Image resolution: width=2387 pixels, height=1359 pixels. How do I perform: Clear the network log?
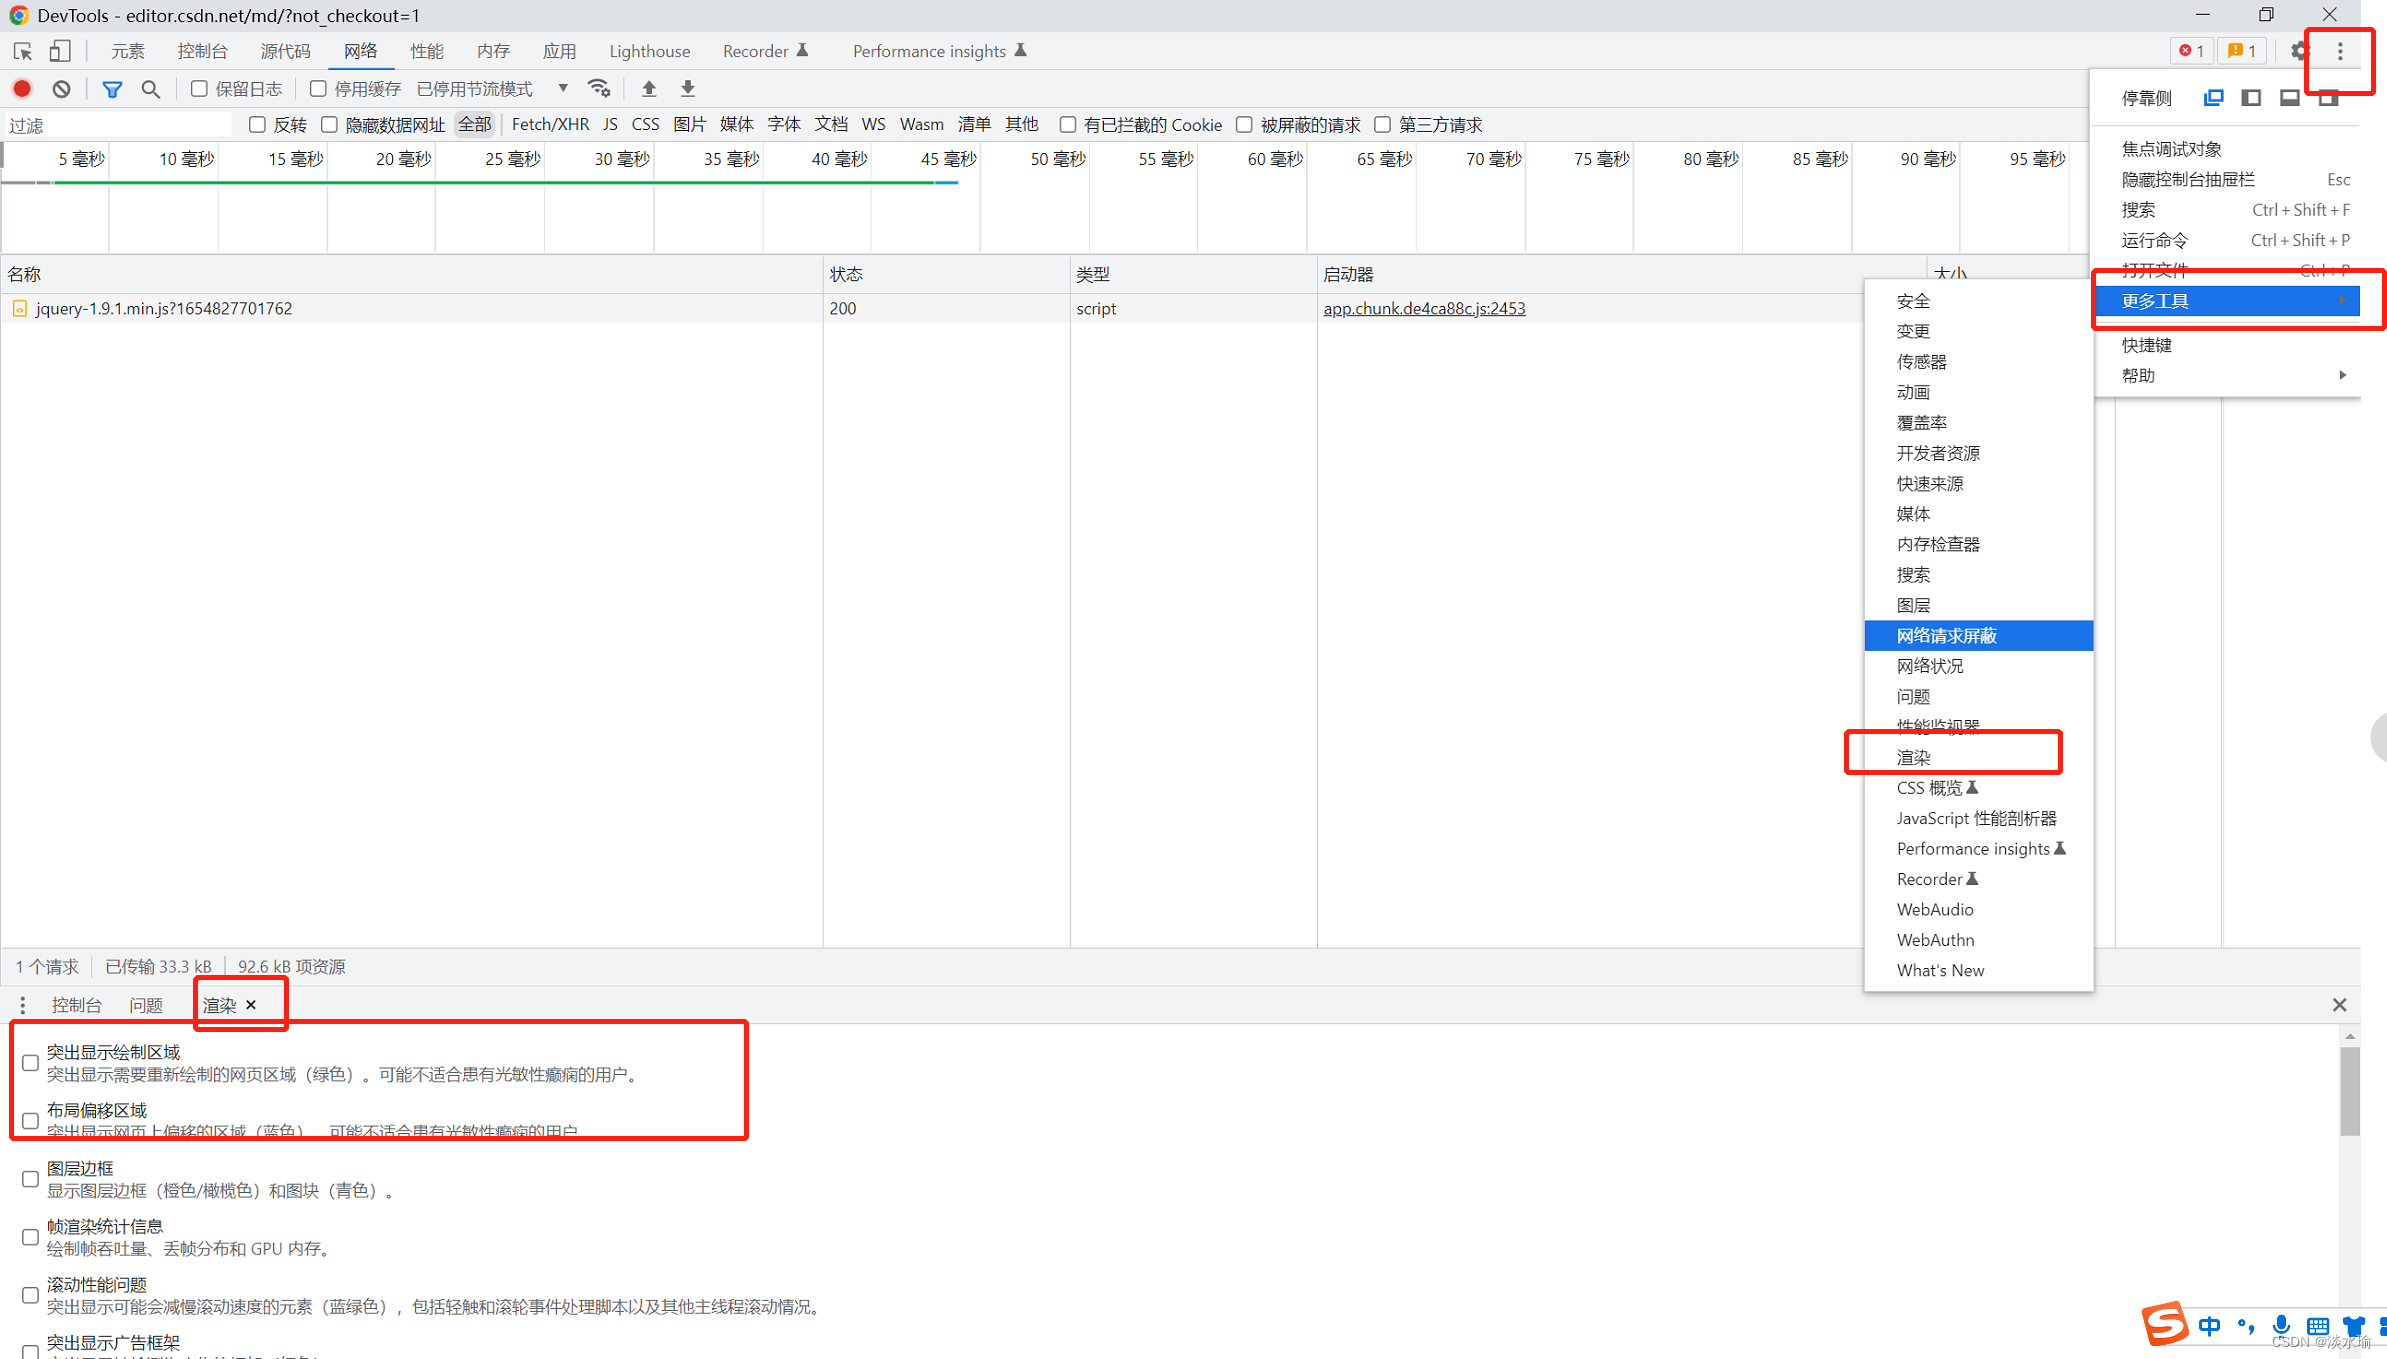coord(62,89)
